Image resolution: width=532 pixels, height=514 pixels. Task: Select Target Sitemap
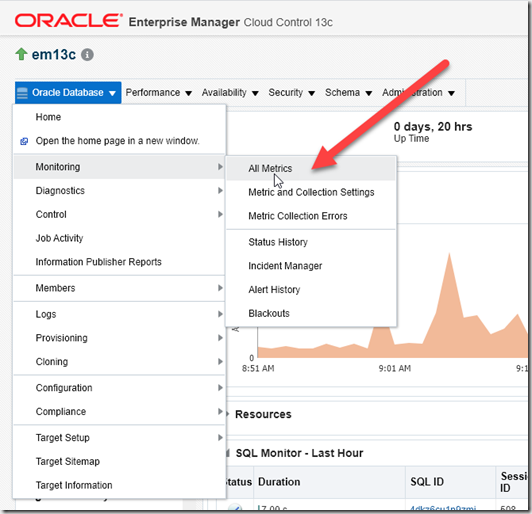tap(119, 461)
